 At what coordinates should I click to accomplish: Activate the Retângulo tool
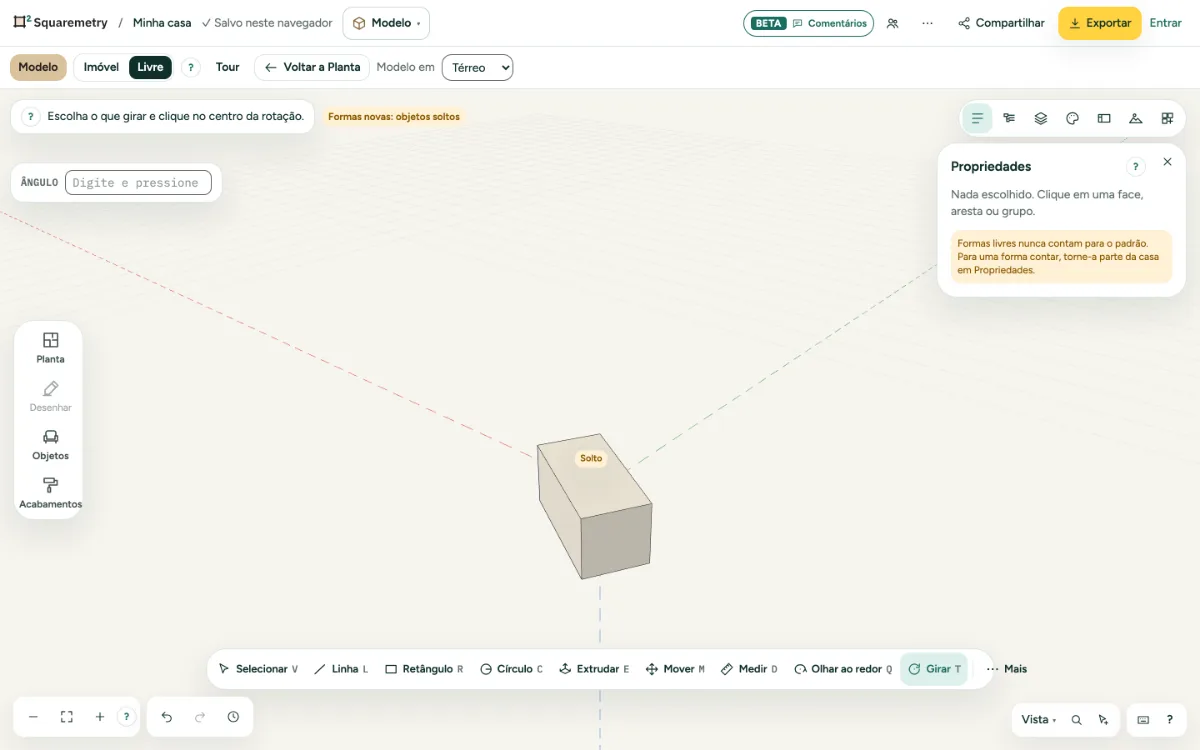[424, 669]
